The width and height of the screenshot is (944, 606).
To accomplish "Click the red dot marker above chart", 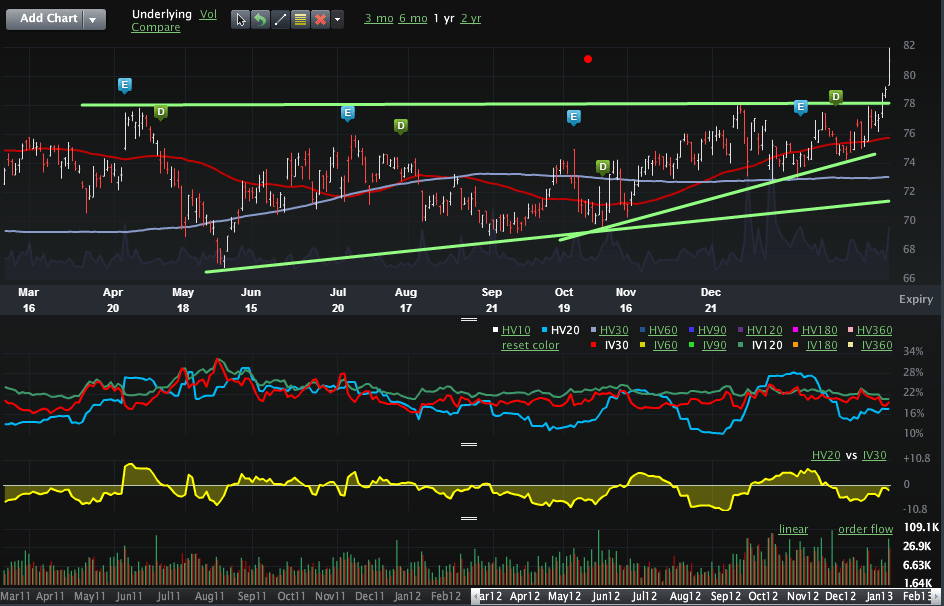I will click(588, 59).
